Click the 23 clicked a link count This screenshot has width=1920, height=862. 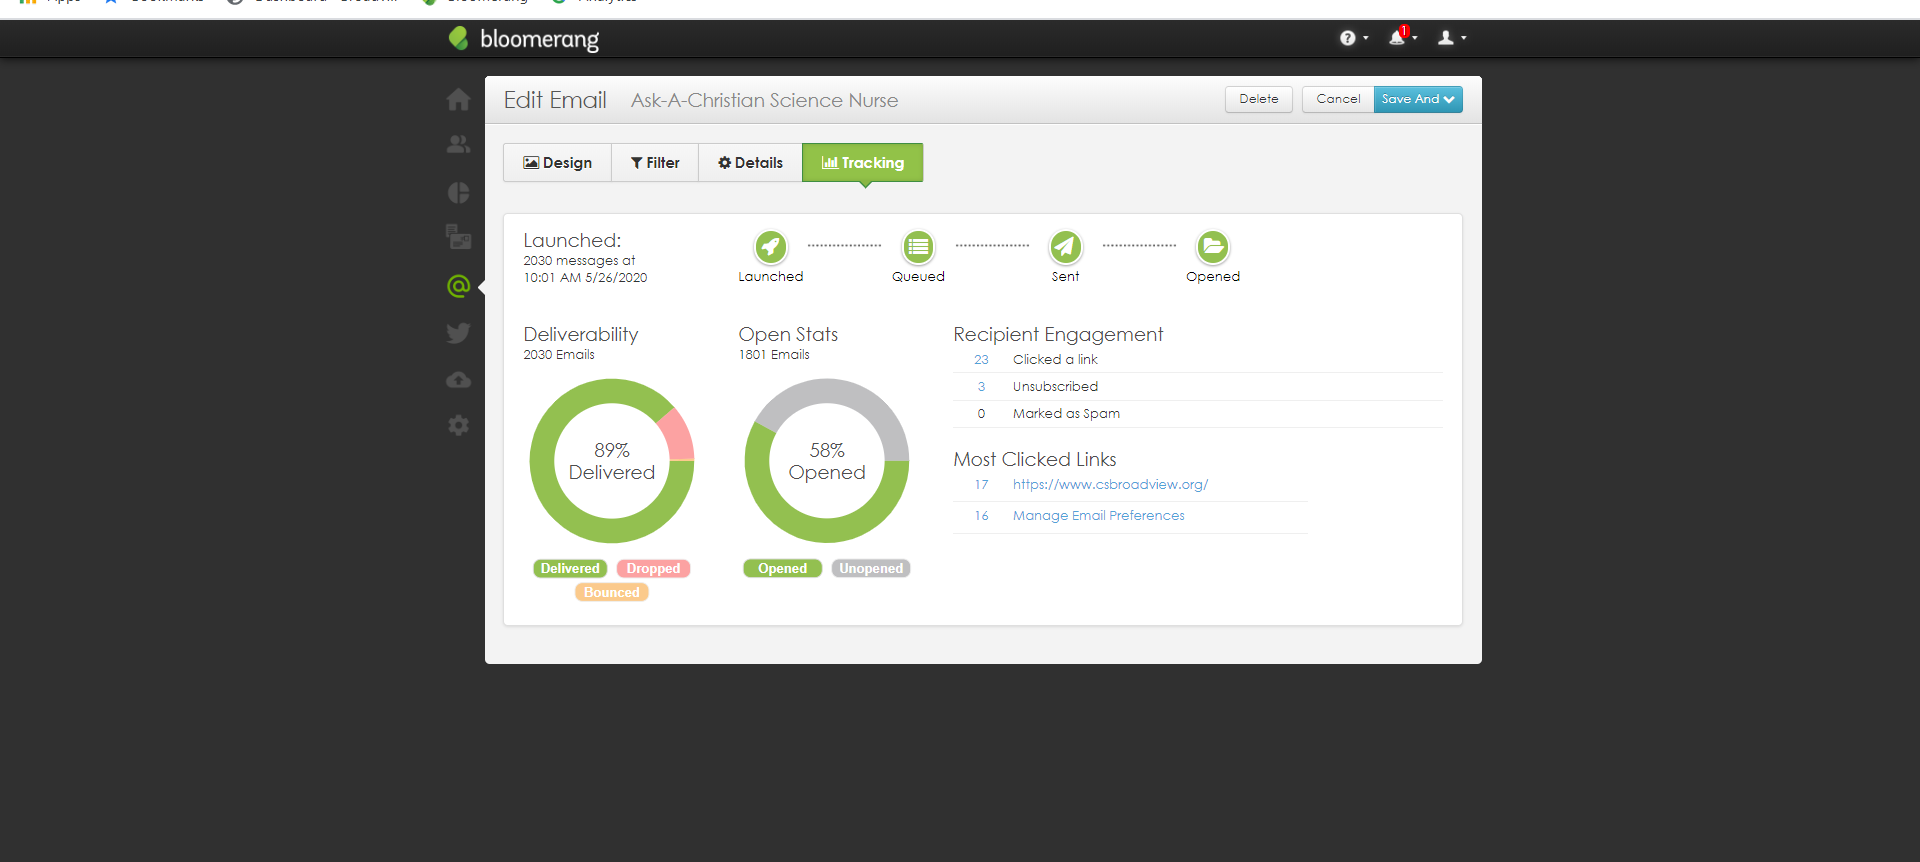(981, 360)
